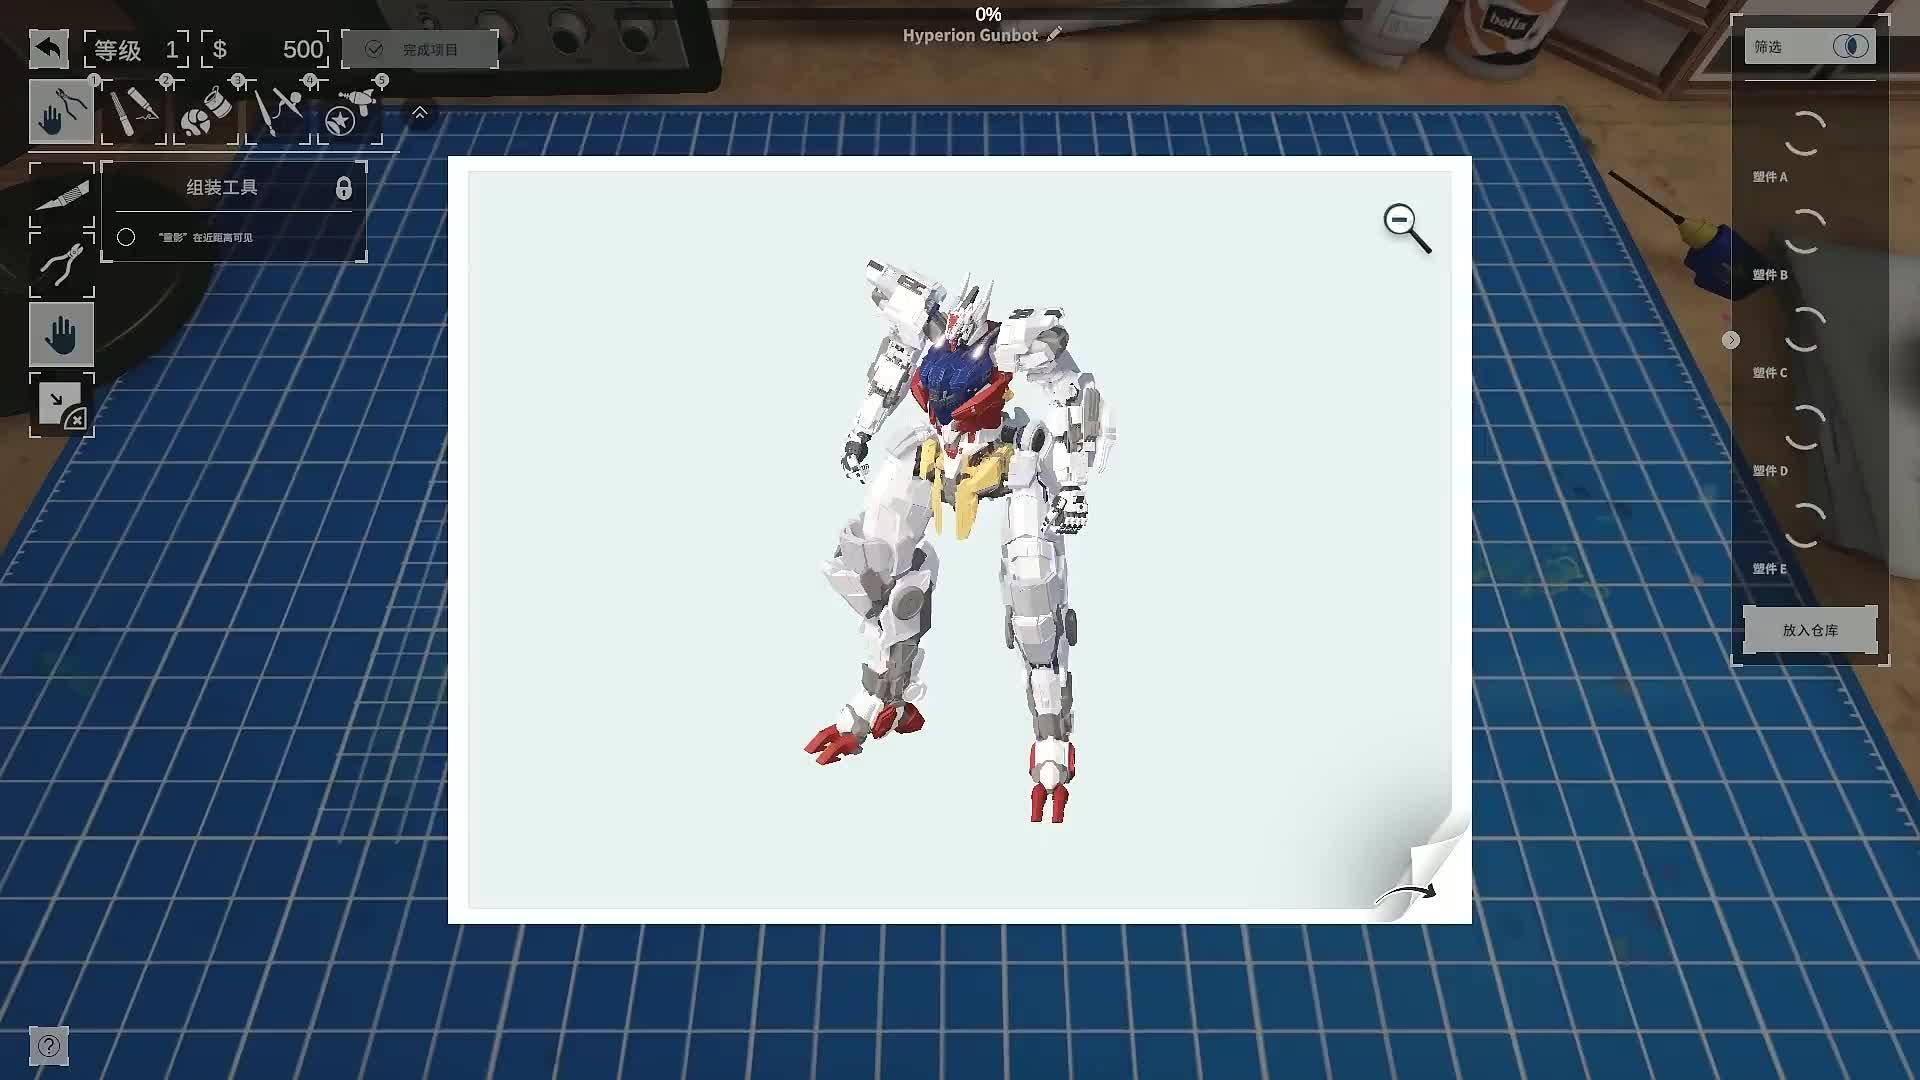Viewport: 1920px width, 1080px height.
Task: Click the back arrow button
Action: 49,49
